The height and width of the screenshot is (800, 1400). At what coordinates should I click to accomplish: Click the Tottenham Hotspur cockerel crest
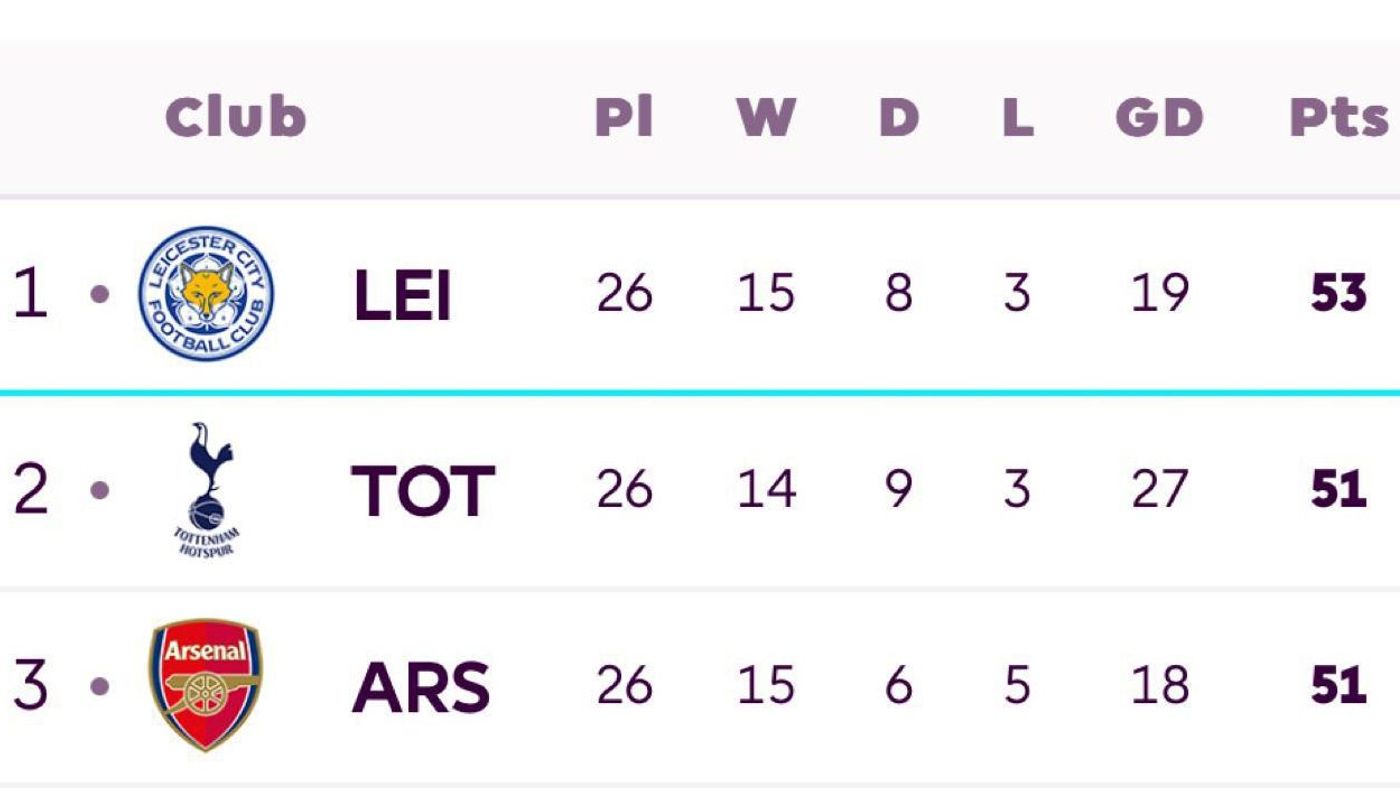pyautogui.click(x=206, y=489)
